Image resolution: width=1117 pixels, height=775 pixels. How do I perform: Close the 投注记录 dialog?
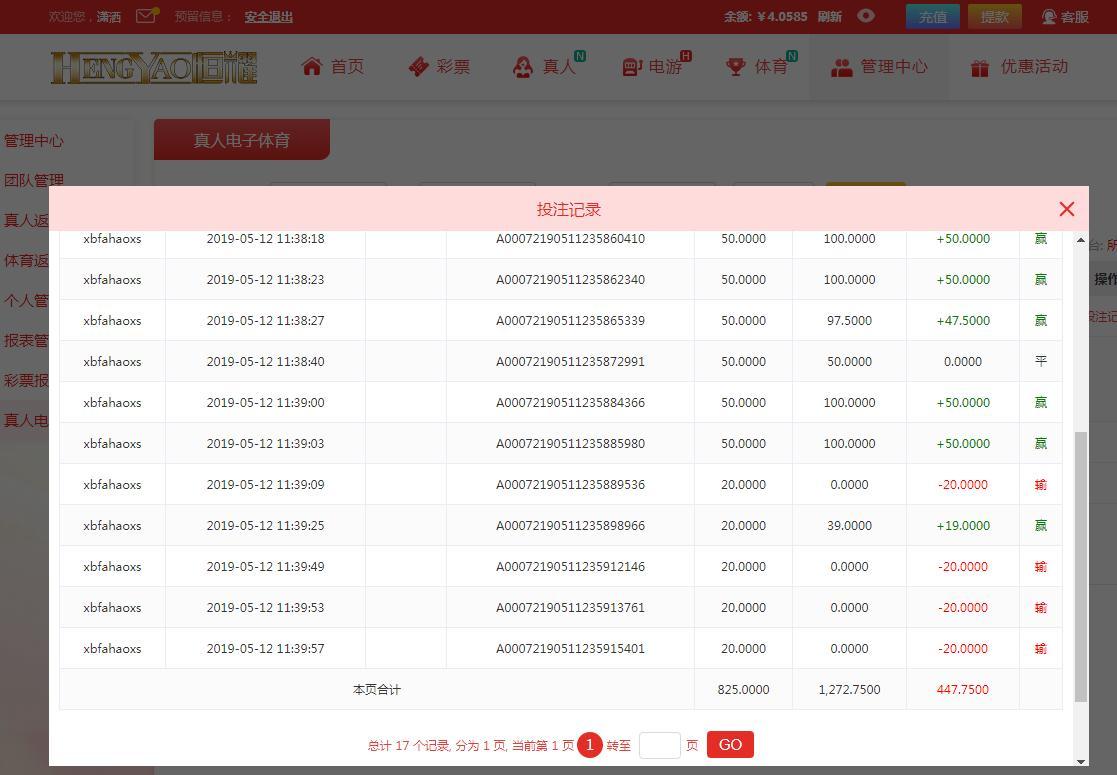[x=1066, y=209]
